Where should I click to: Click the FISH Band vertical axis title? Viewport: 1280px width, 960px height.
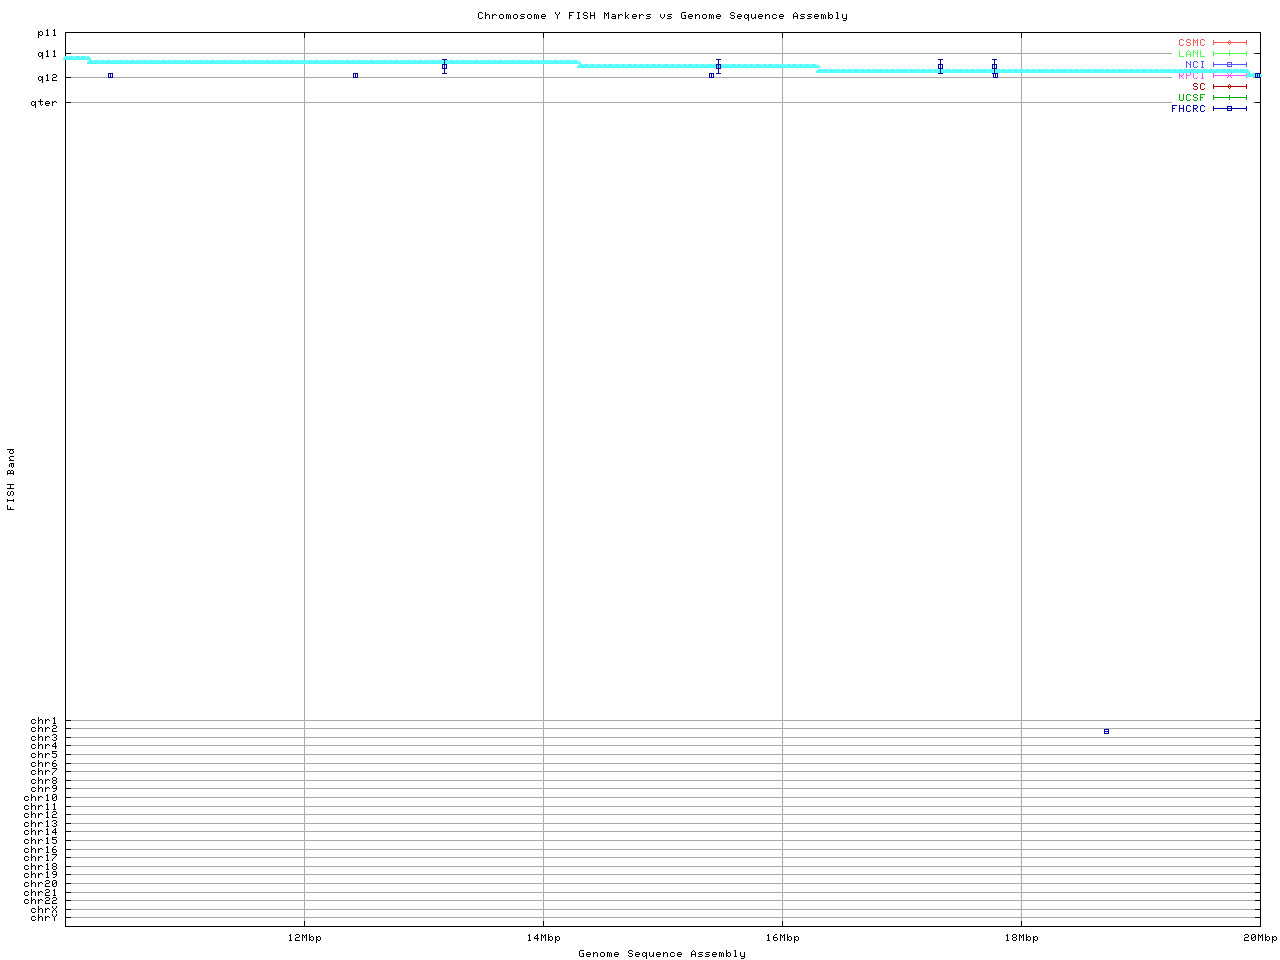click(x=11, y=479)
